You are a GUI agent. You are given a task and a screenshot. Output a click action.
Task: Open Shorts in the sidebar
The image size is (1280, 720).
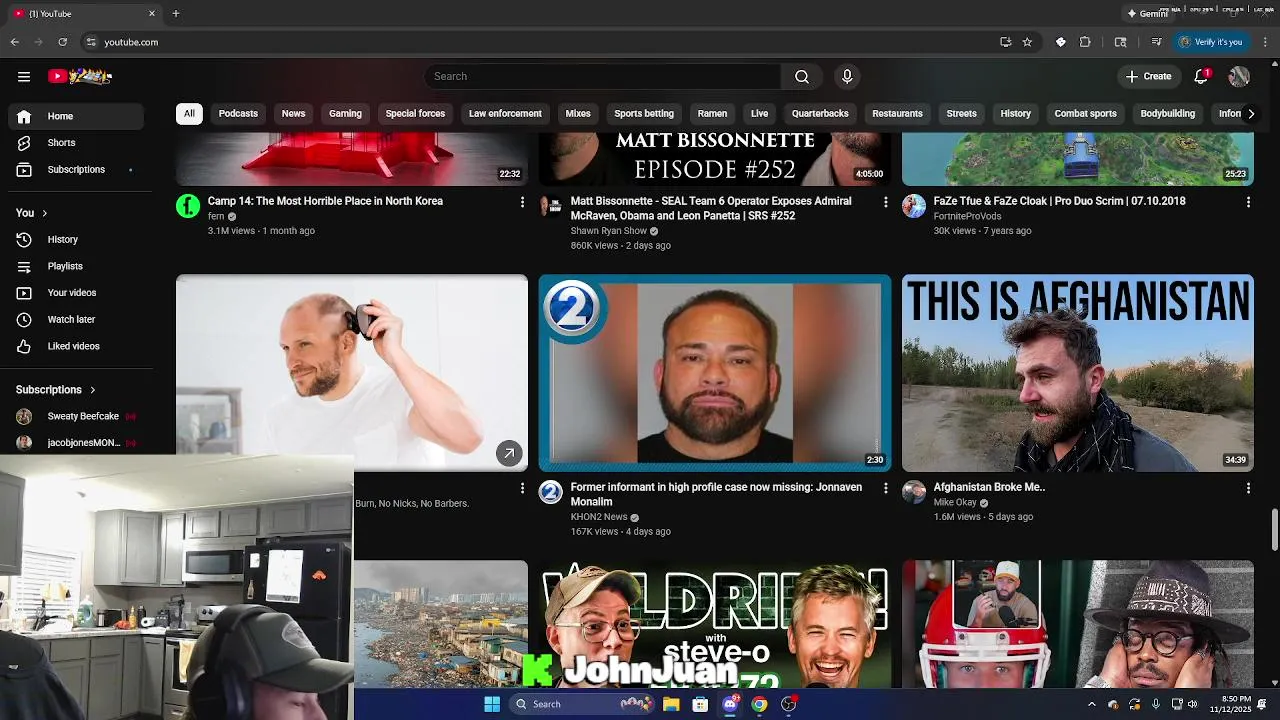point(76,143)
